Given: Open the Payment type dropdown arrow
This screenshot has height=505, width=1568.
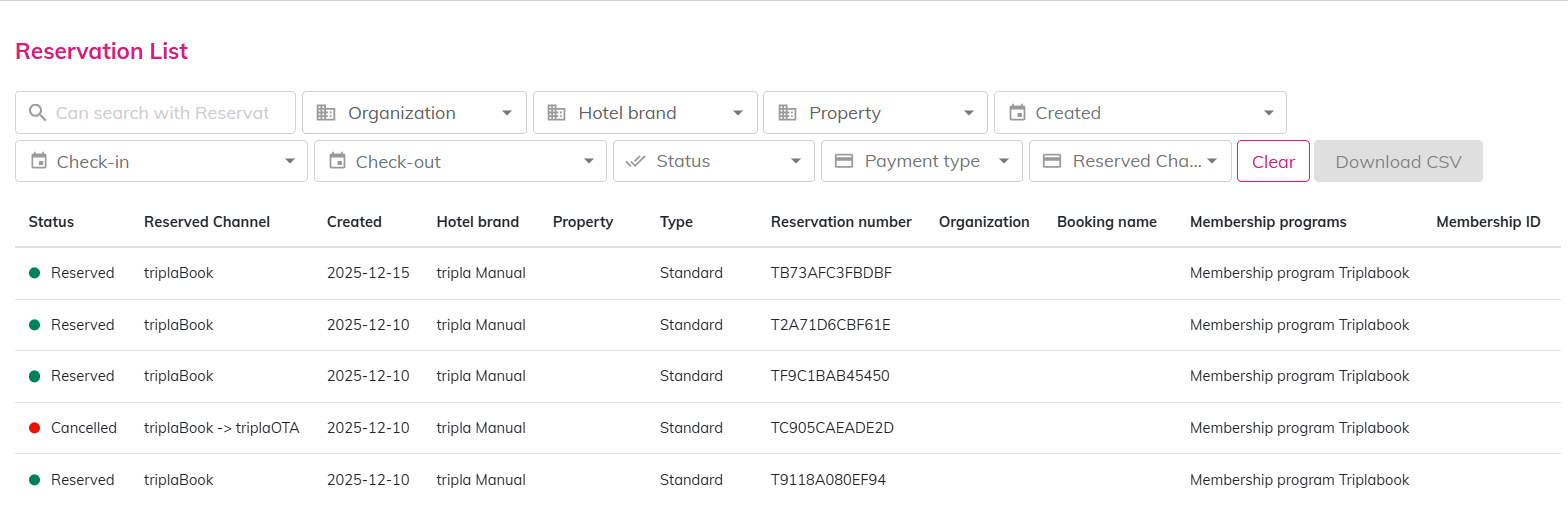Looking at the screenshot, I should coord(1004,161).
